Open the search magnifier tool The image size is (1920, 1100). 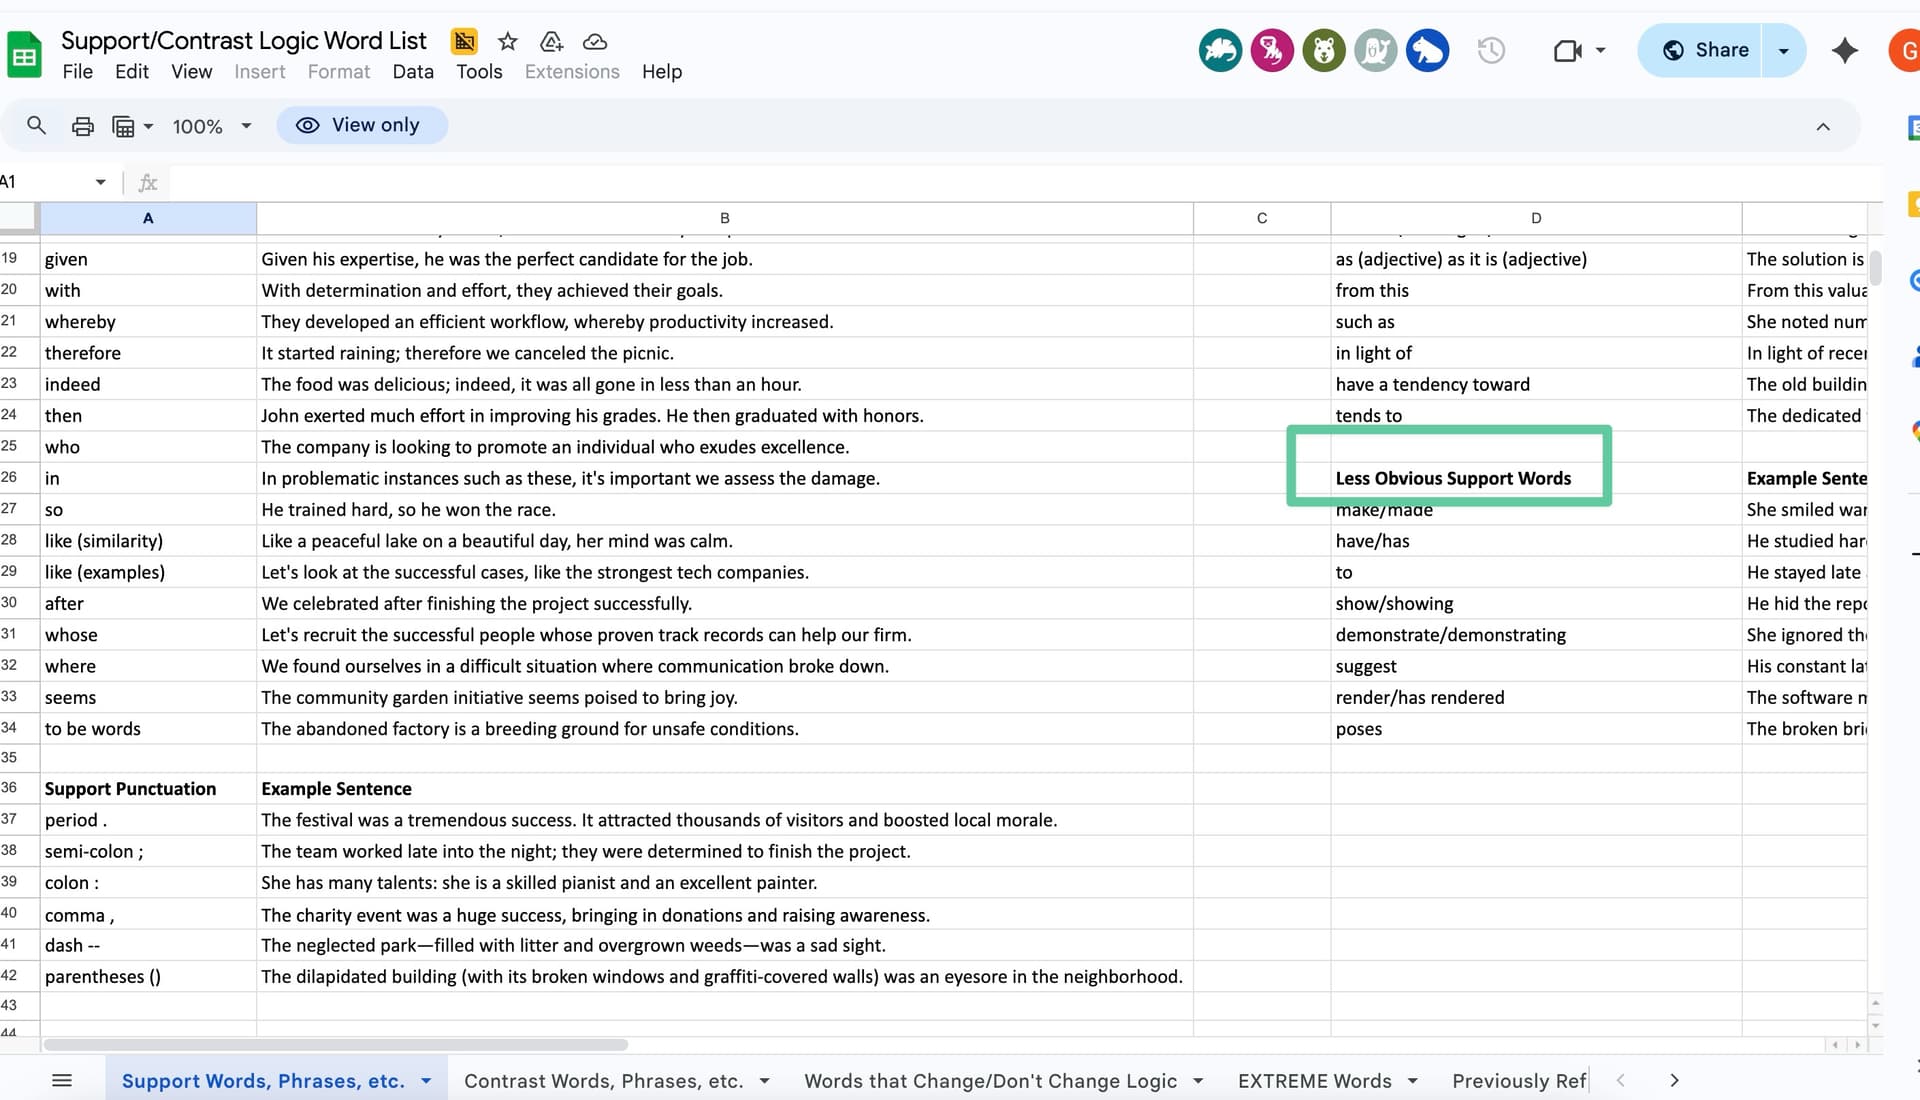tap(36, 125)
